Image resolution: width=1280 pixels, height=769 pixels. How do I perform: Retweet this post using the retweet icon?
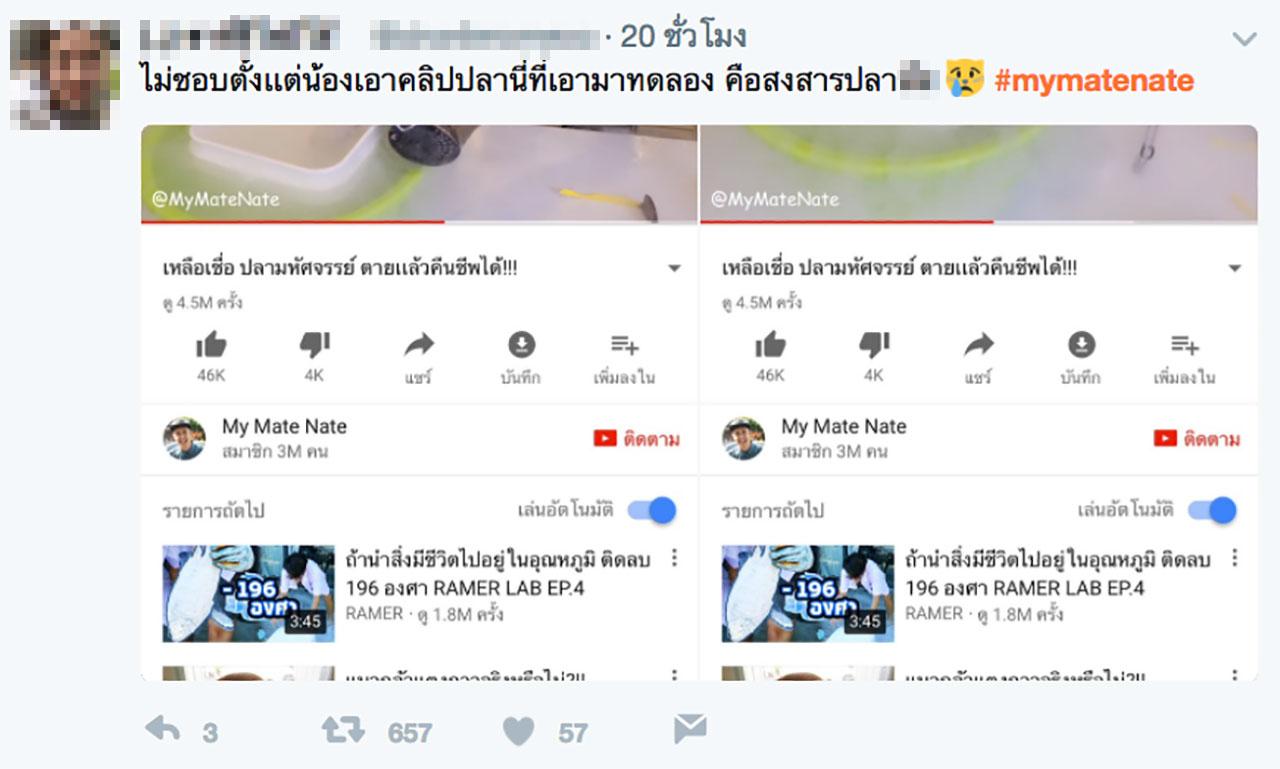click(x=343, y=730)
